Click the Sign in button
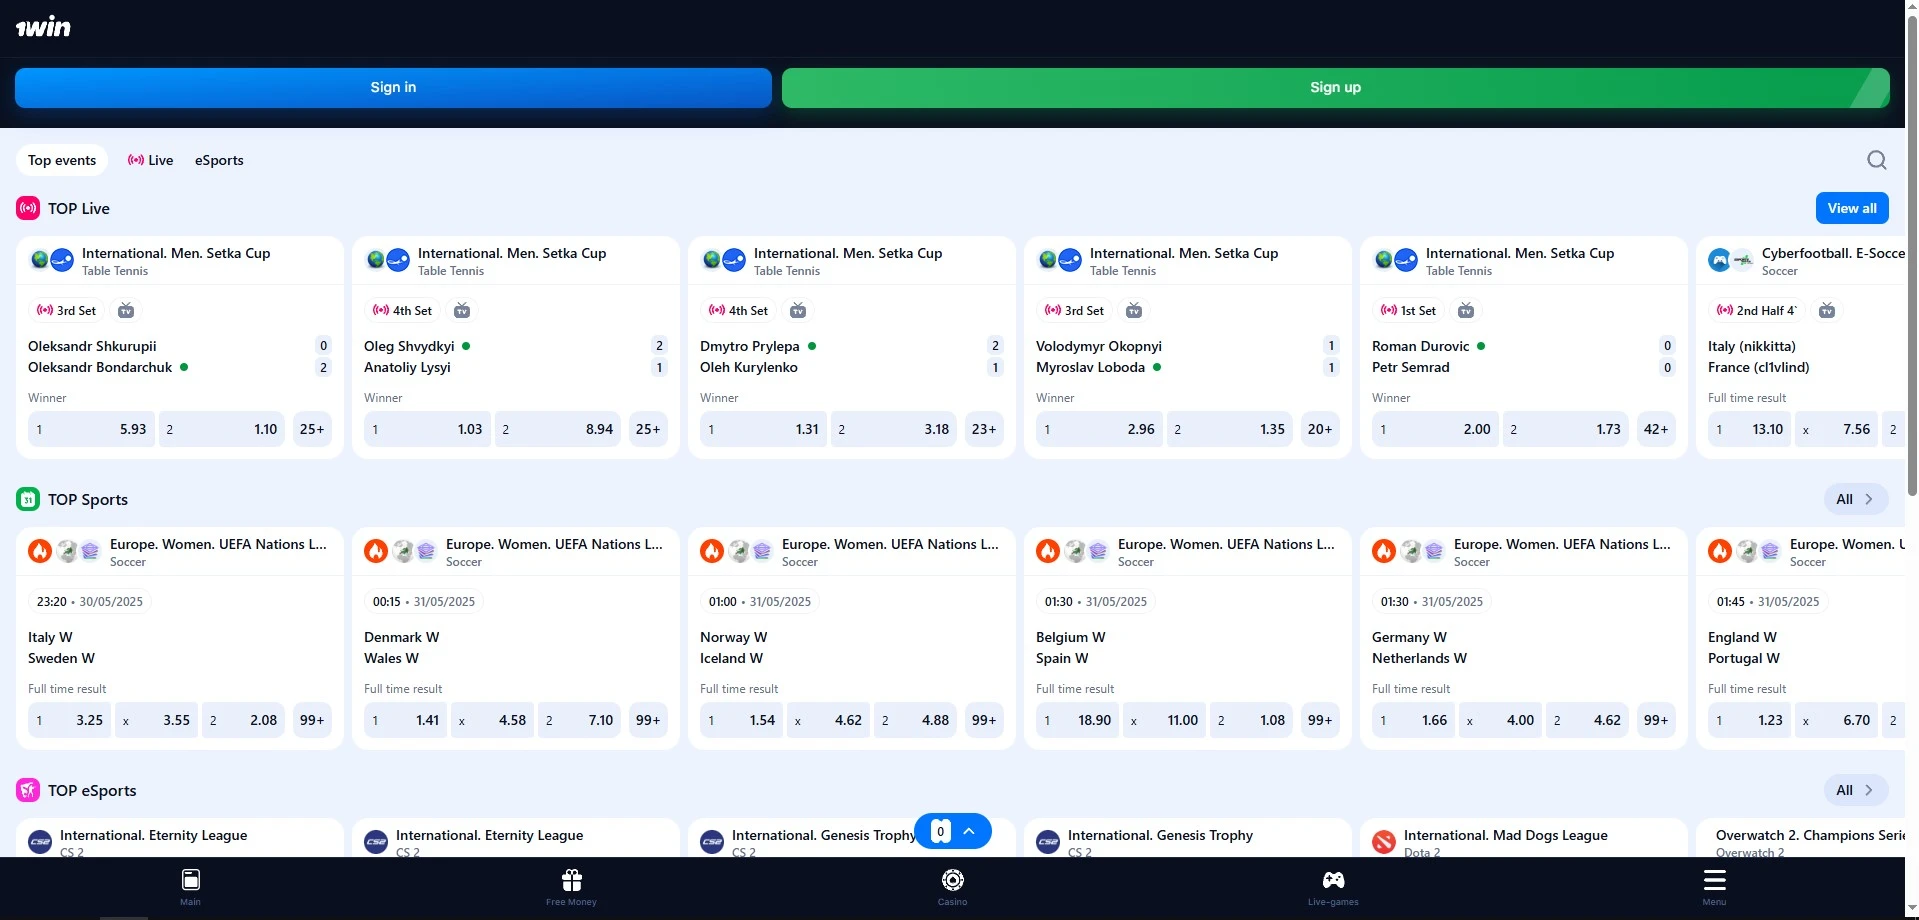1919x920 pixels. [393, 88]
